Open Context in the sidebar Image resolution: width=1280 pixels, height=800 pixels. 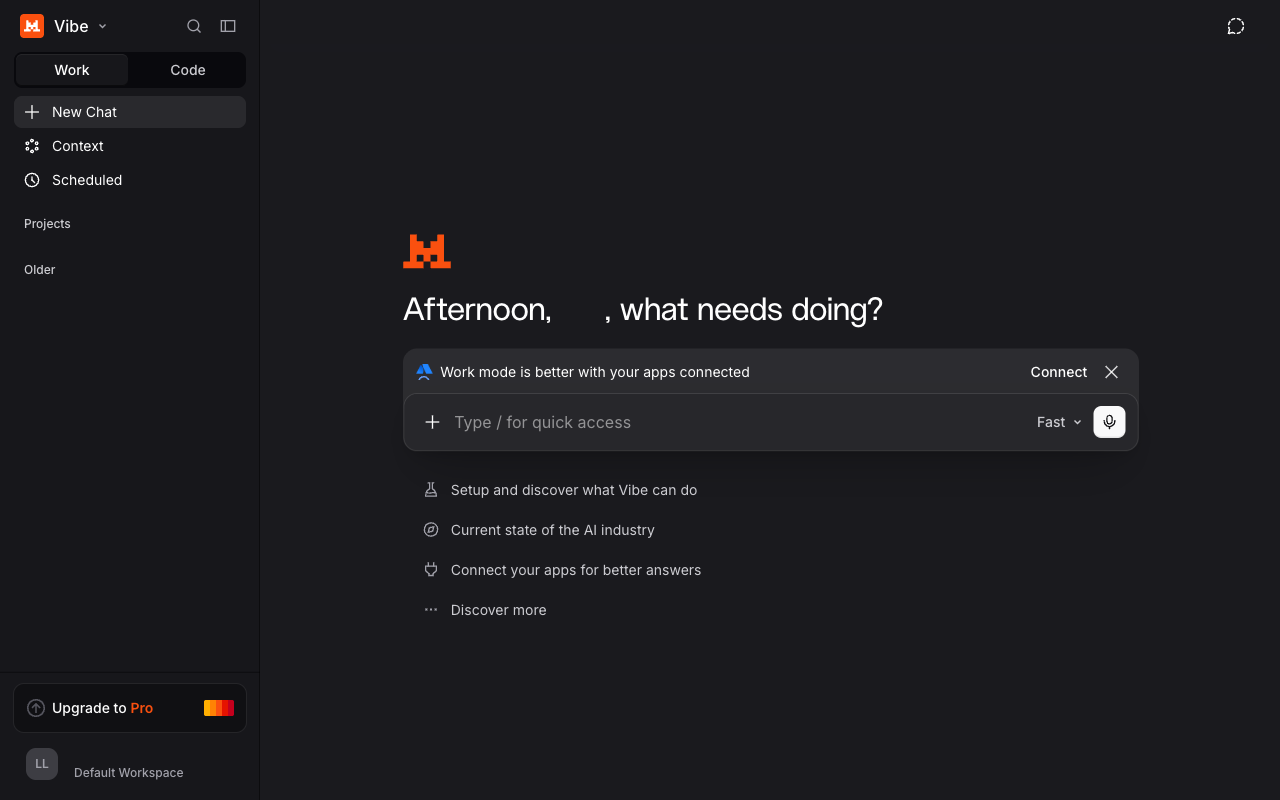coord(130,146)
